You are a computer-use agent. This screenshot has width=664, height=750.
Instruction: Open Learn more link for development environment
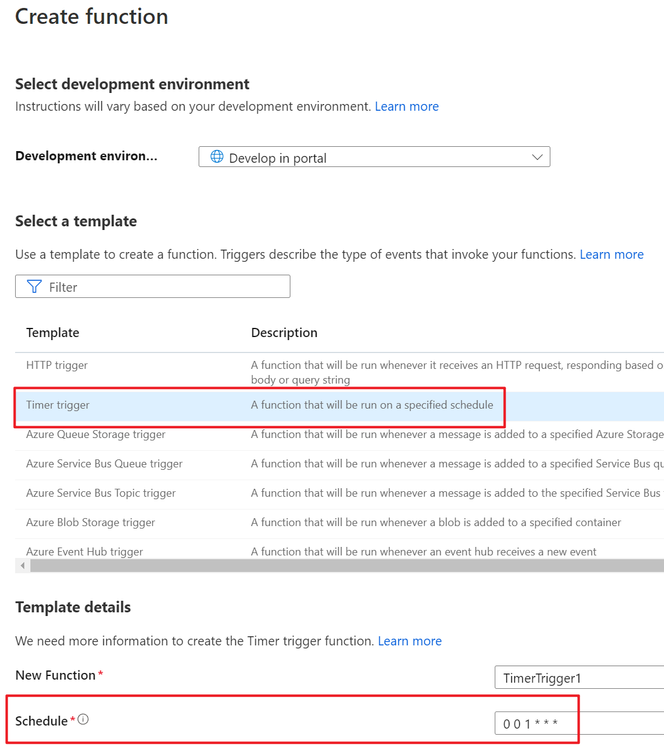coord(406,106)
